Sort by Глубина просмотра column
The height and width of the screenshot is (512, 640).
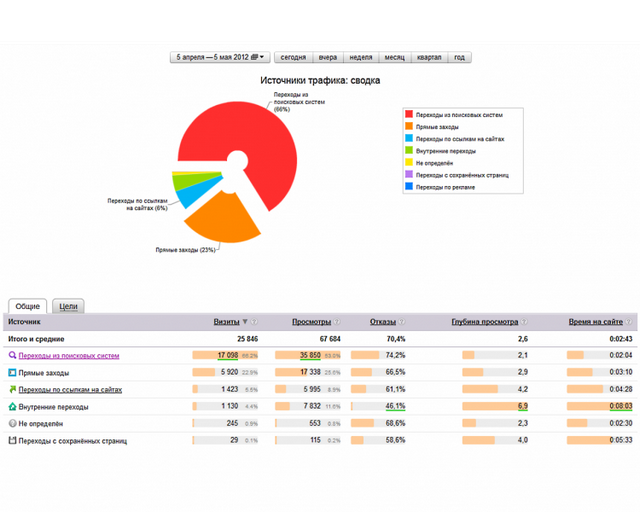tap(484, 322)
